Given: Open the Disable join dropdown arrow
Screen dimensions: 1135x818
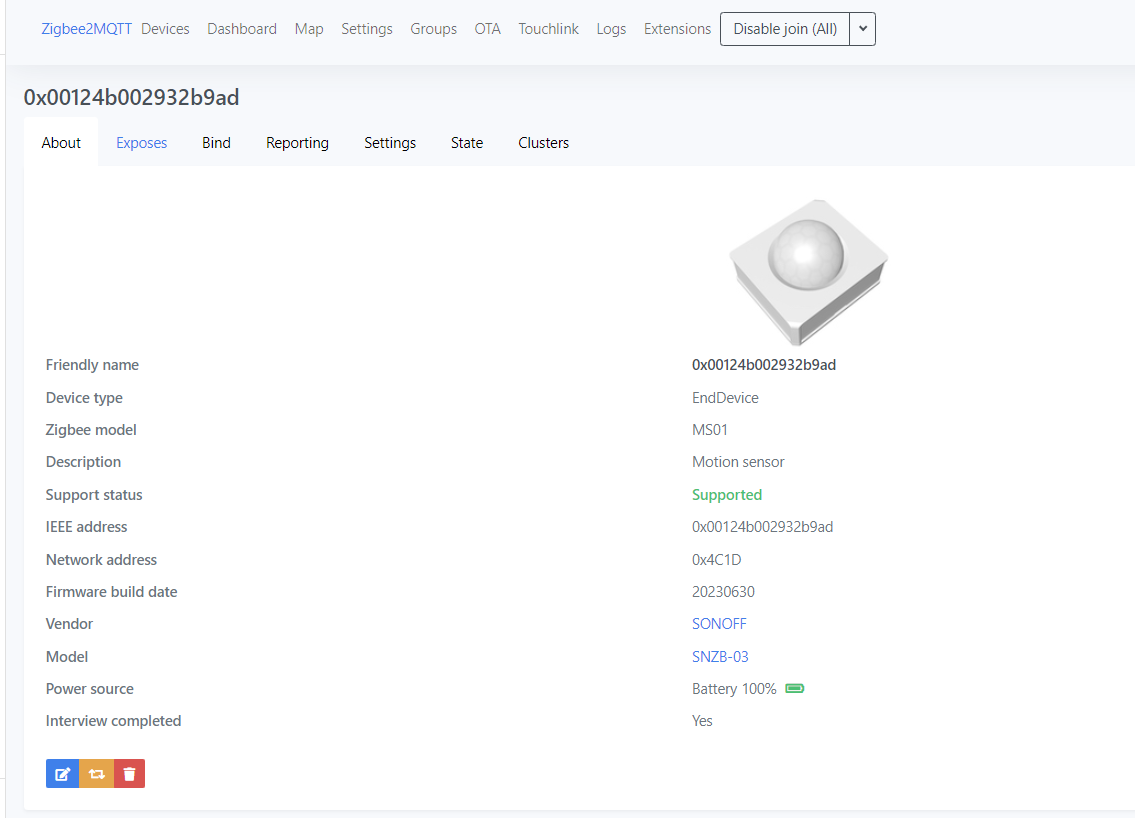Looking at the screenshot, I should [863, 29].
